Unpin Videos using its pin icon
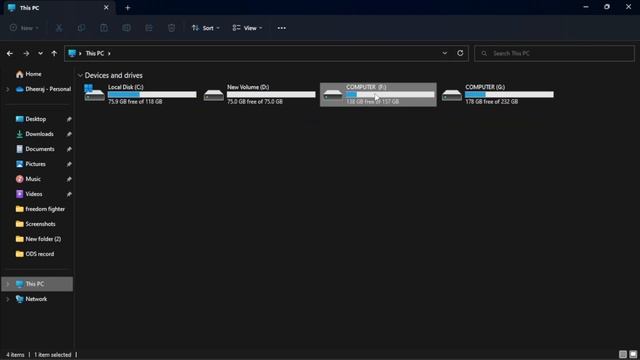Image resolution: width=640 pixels, height=360 pixels. tap(69, 194)
